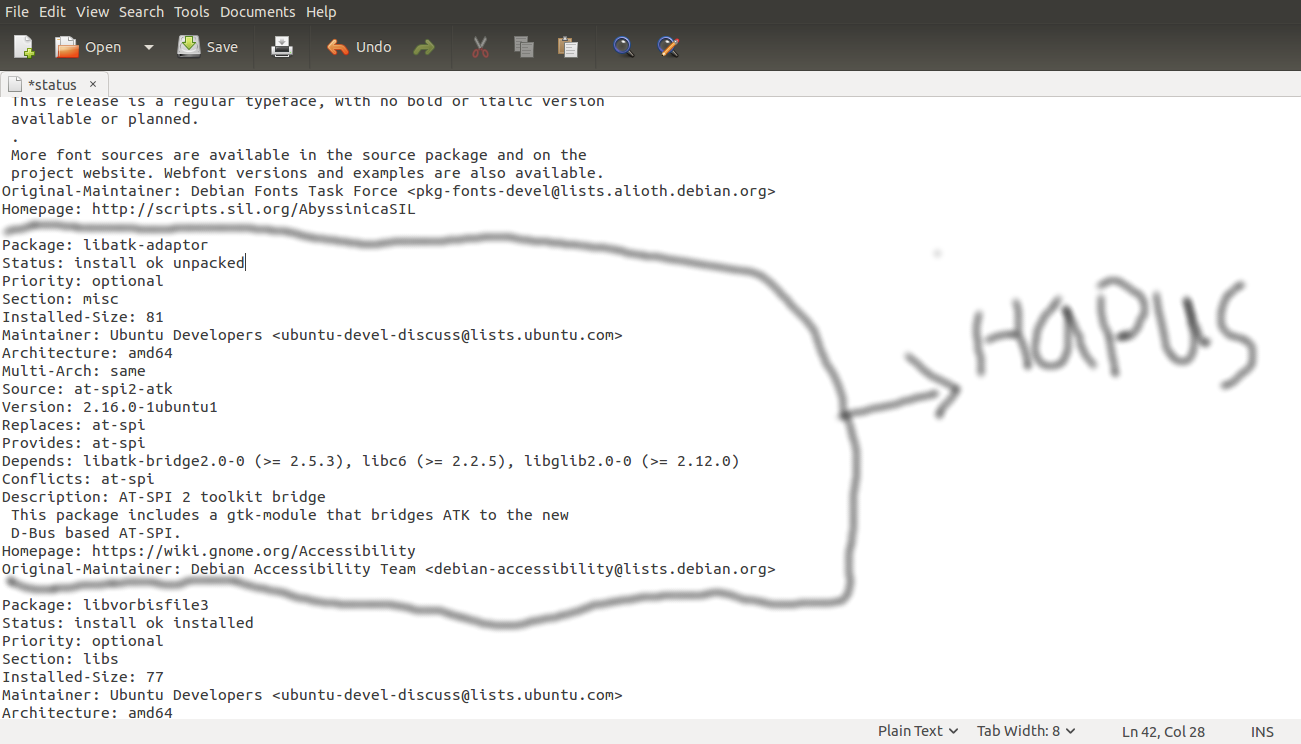Undo the last edit
1301x744 pixels.
[359, 47]
